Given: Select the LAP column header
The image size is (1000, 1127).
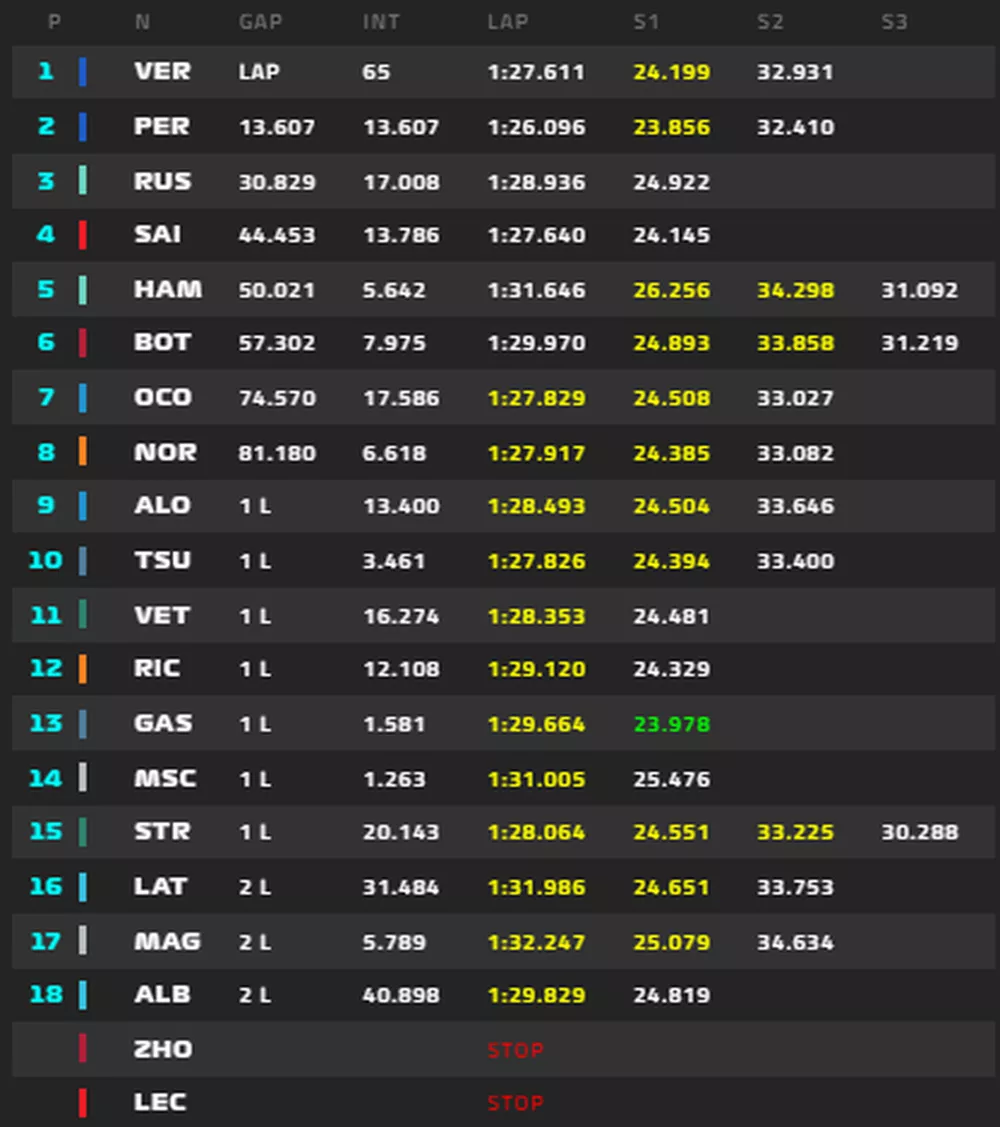Looking at the screenshot, I should (507, 22).
